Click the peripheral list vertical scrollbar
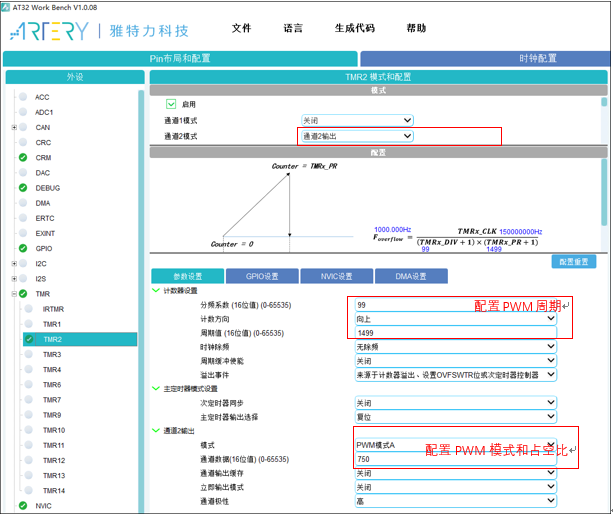This screenshot has width=613, height=517. (x=141, y=301)
